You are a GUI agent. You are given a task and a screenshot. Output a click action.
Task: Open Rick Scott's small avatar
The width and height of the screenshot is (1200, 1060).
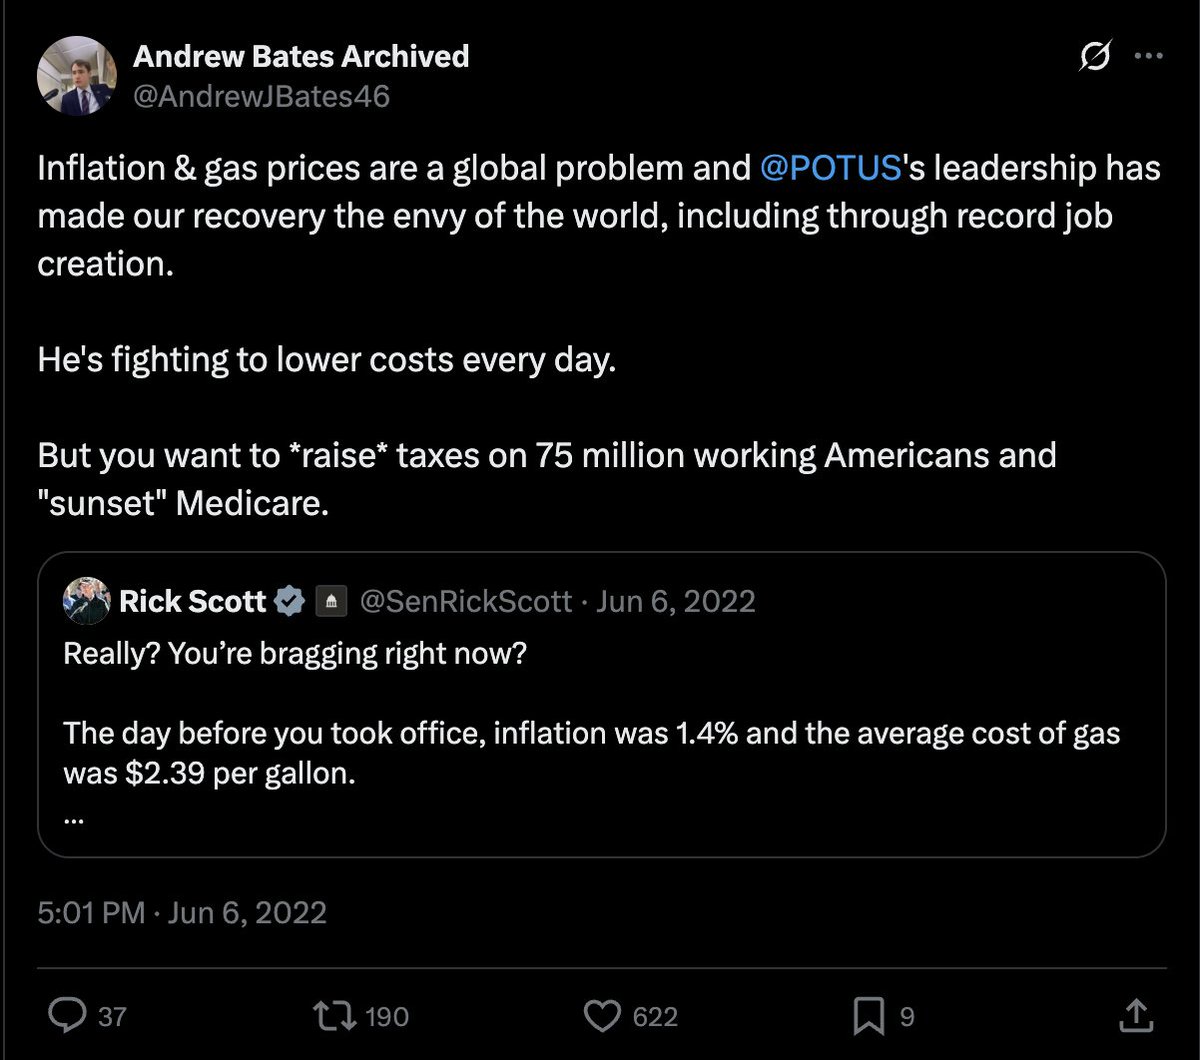87,601
